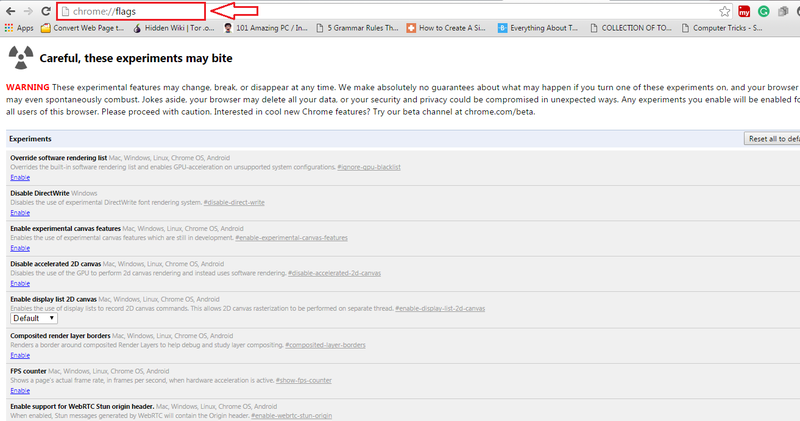Click 'Disable DirectWrite' title text
Viewport: 800px width, 421px height.
click(40, 193)
